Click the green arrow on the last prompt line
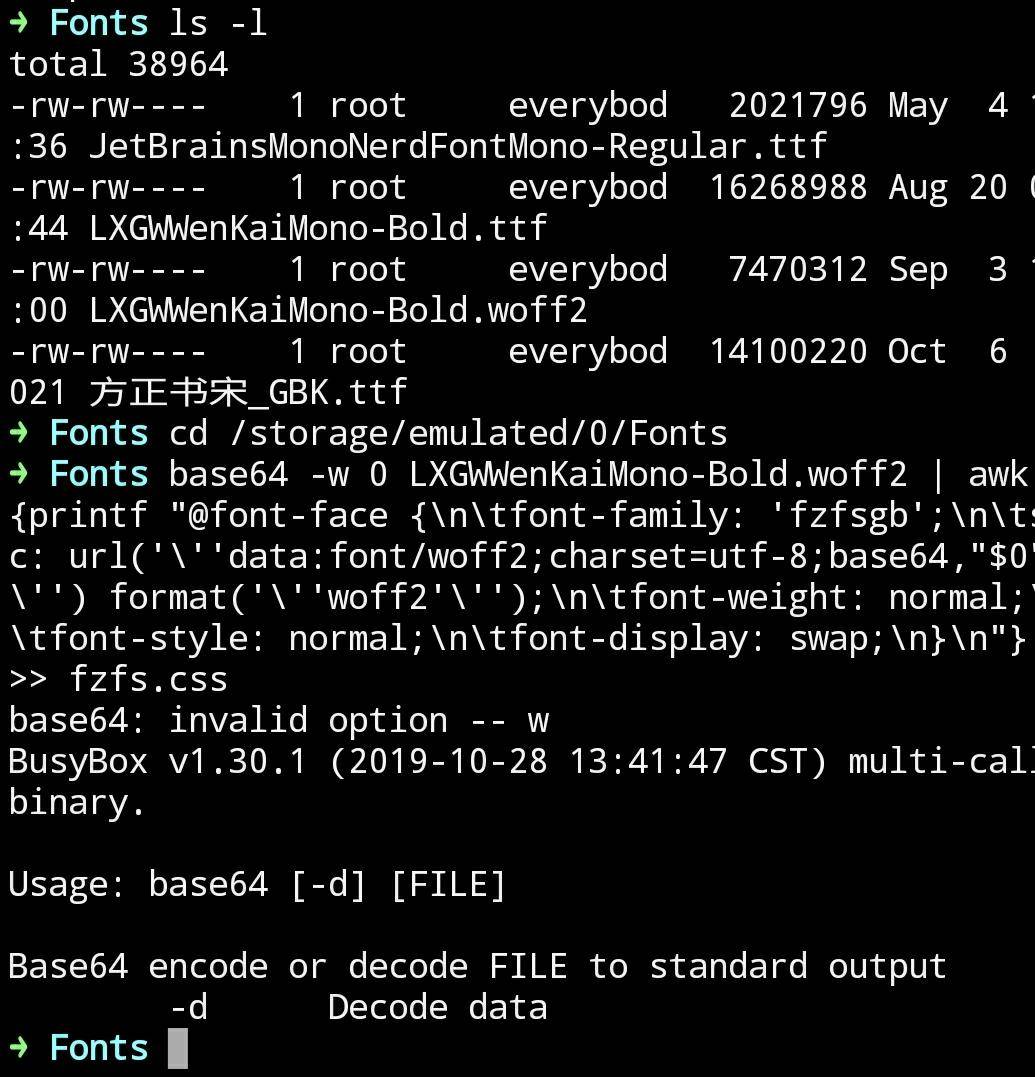This screenshot has width=1035, height=1077. pyautogui.click(x=19, y=1047)
